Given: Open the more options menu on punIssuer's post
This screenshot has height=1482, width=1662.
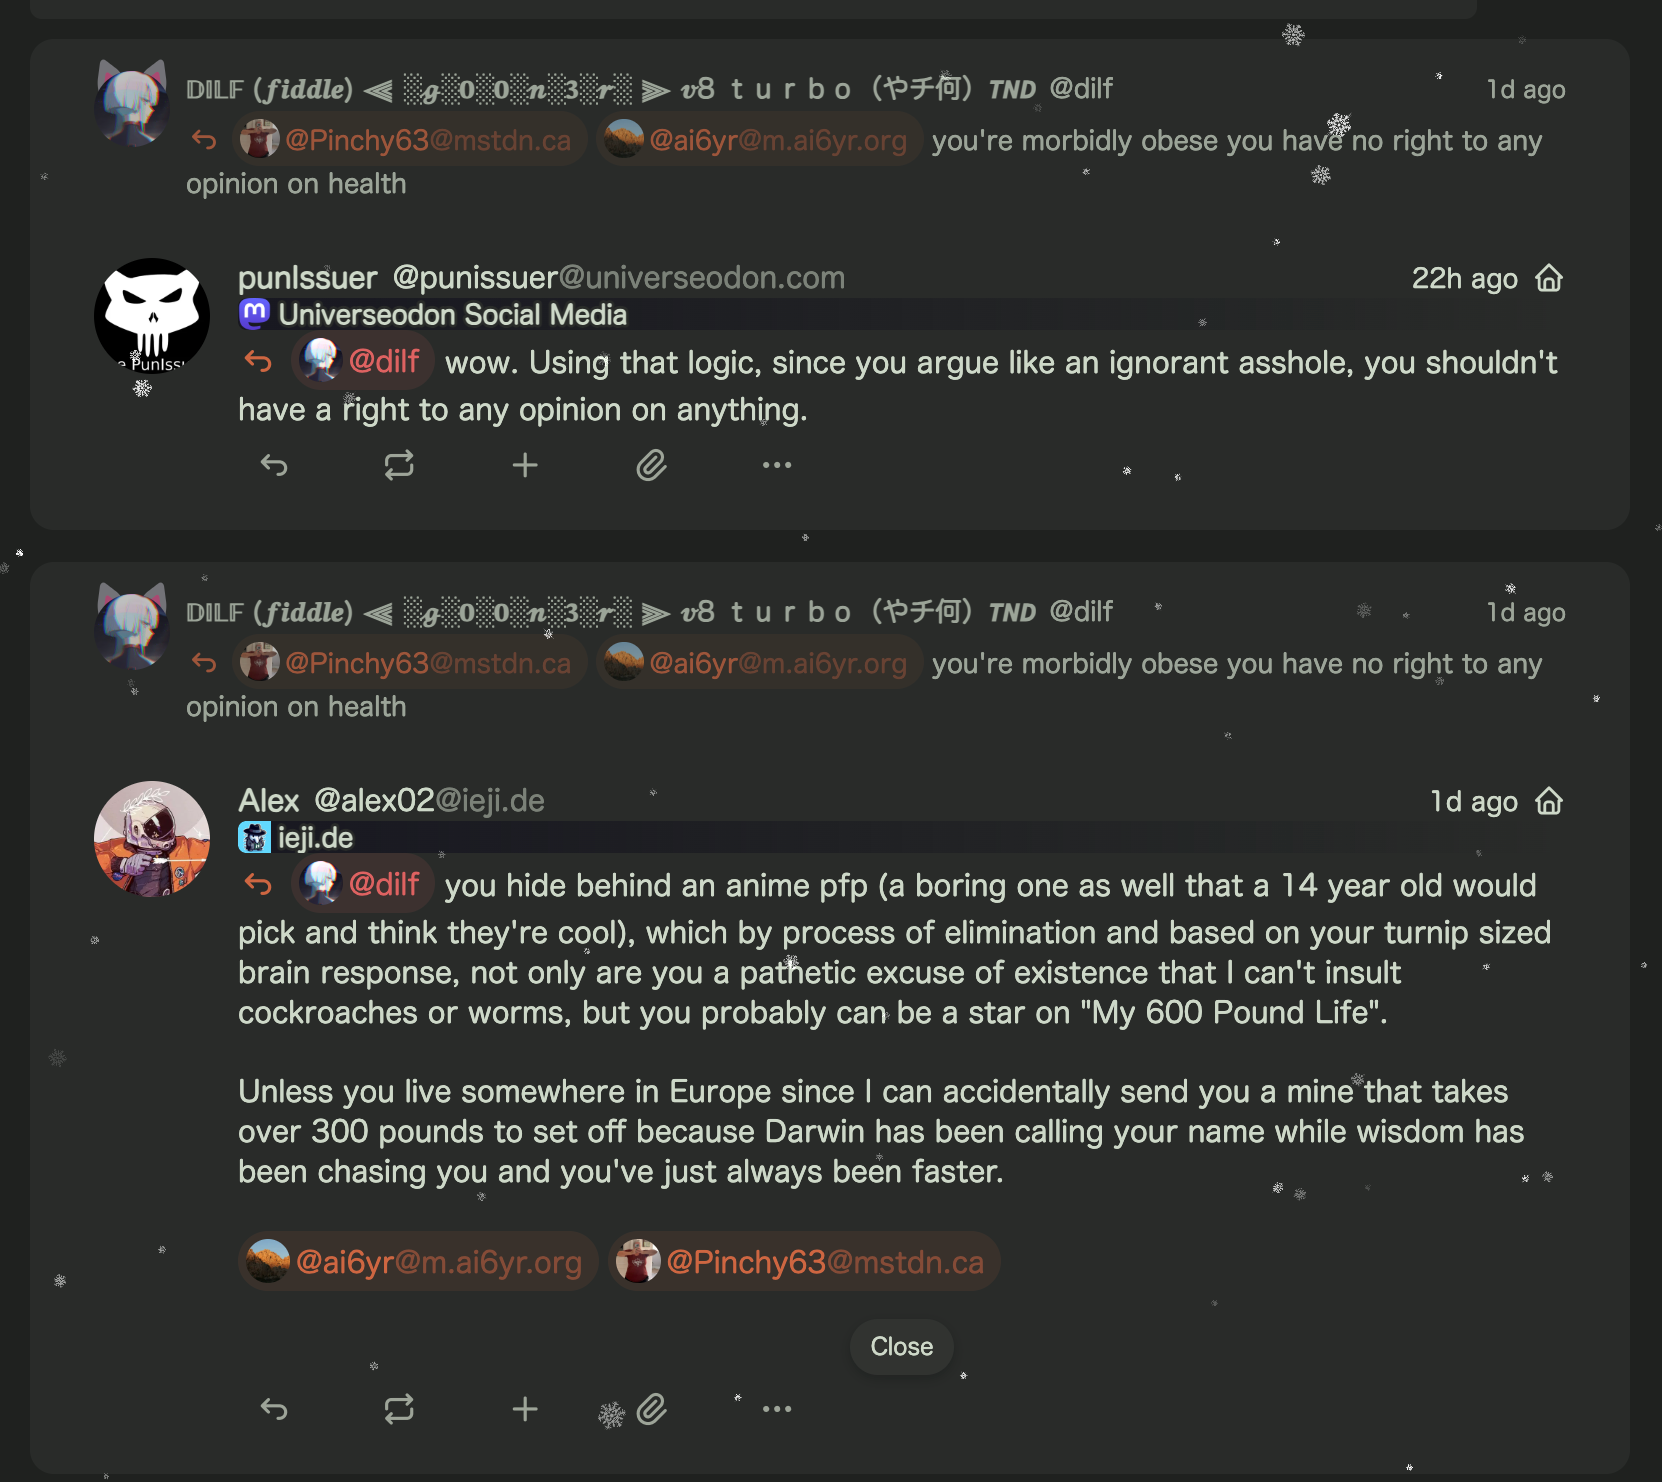Looking at the screenshot, I should (777, 465).
